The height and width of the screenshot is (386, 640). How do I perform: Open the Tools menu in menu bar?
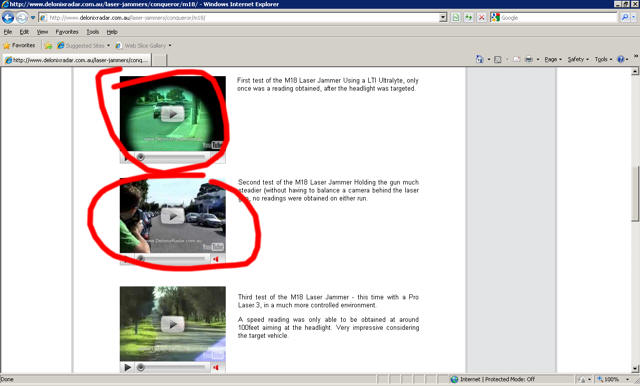pyautogui.click(x=93, y=32)
